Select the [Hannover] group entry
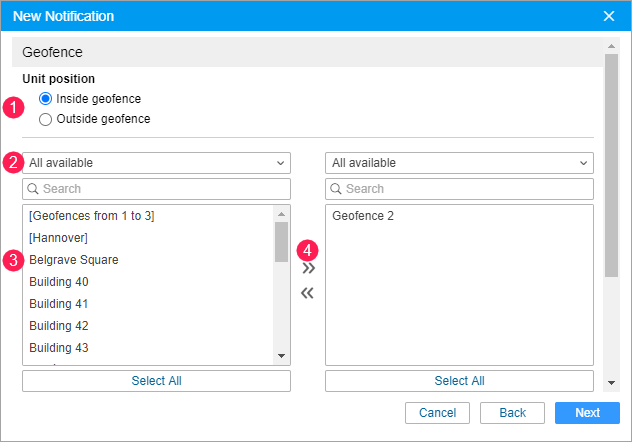This screenshot has width=632, height=442. click(x=59, y=238)
